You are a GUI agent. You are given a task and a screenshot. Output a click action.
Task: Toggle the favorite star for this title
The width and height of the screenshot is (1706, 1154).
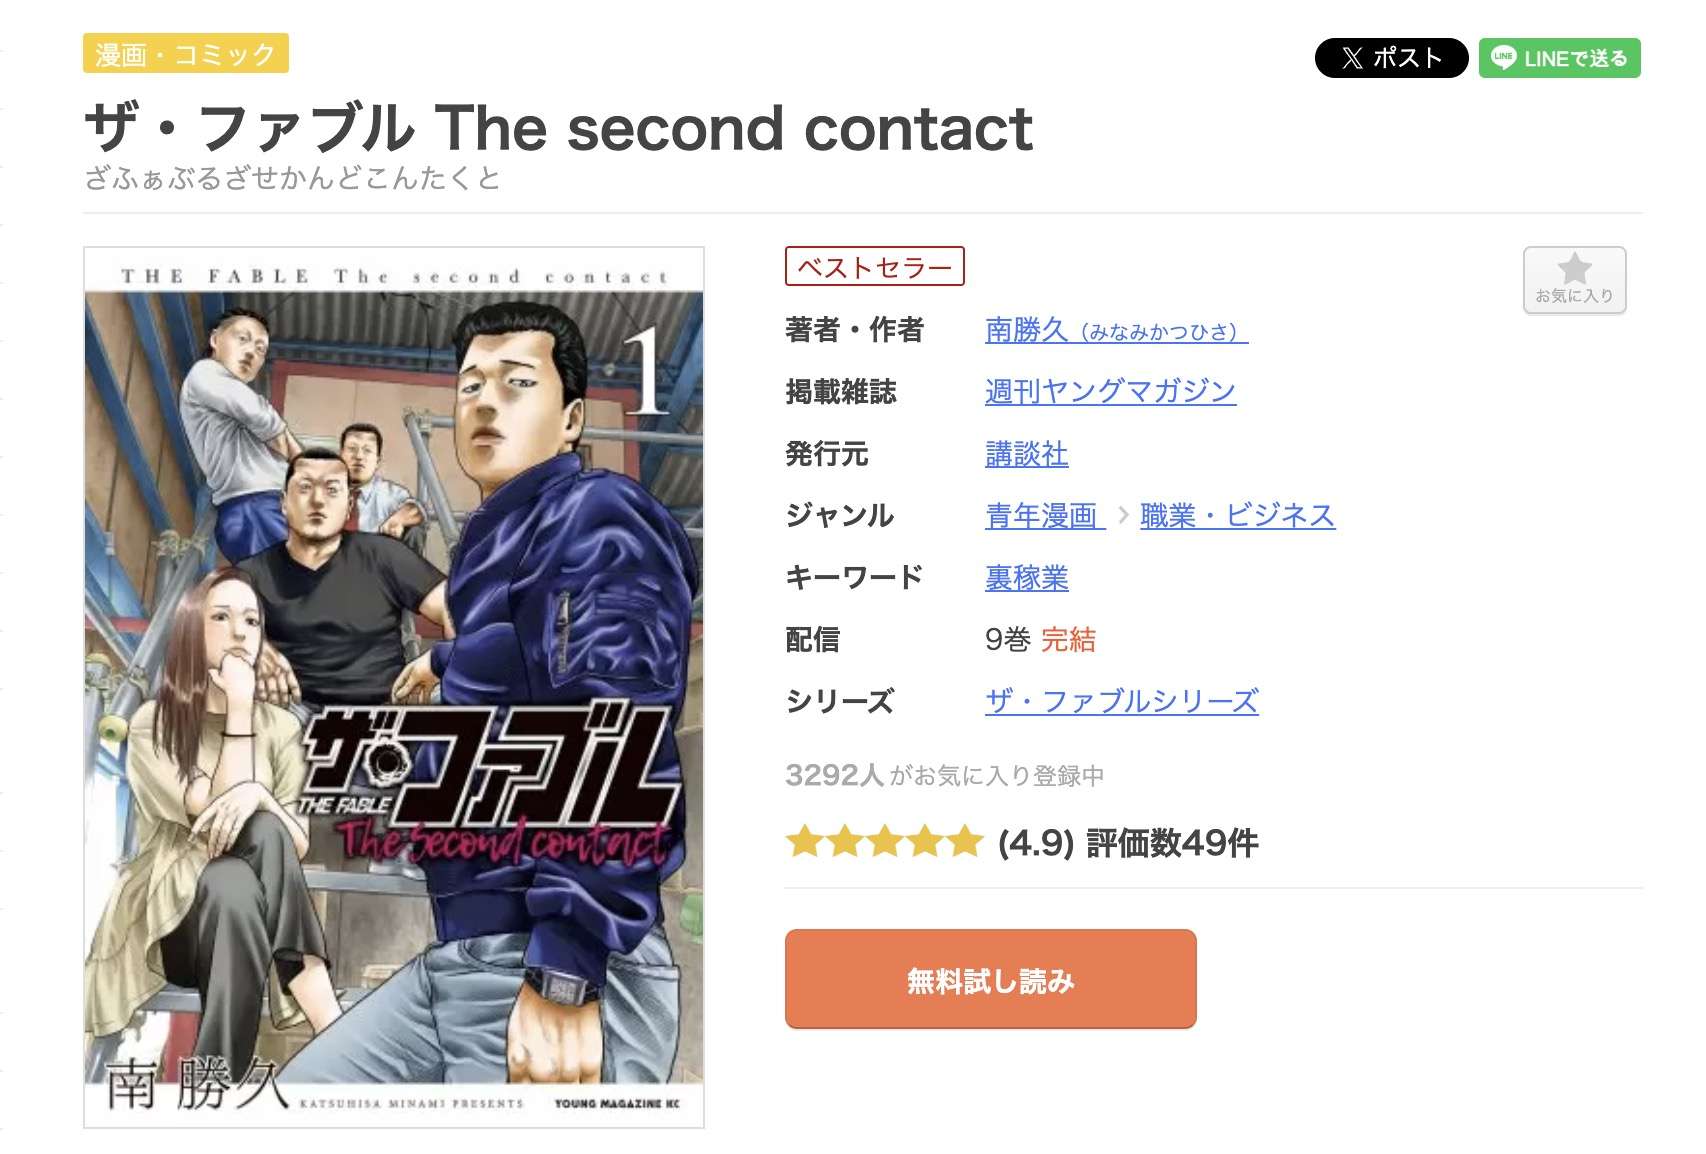[1576, 278]
